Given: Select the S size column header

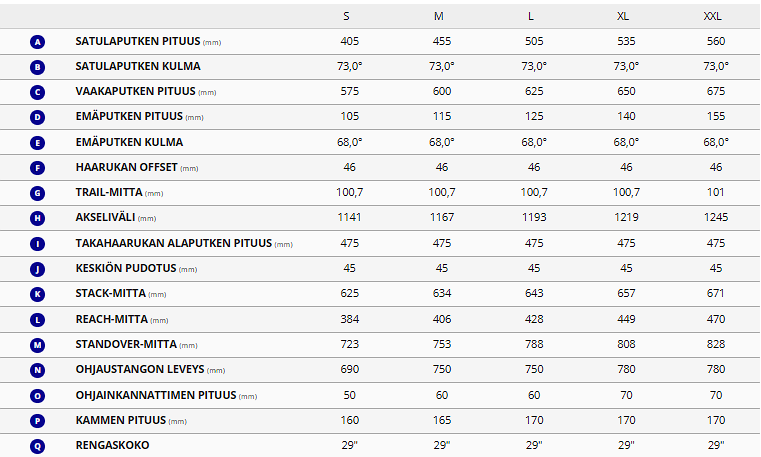Looking at the screenshot, I should [347, 16].
